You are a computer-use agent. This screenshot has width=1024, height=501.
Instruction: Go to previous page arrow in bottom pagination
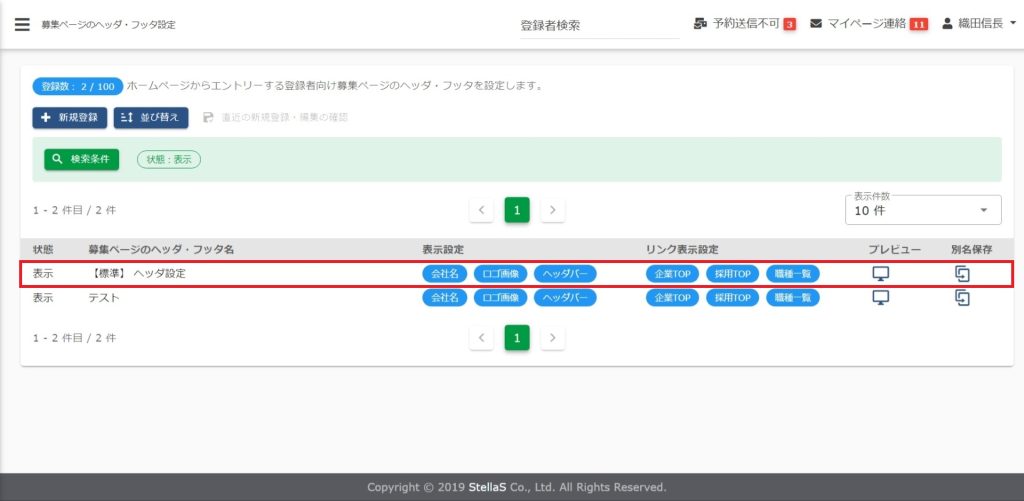point(481,338)
